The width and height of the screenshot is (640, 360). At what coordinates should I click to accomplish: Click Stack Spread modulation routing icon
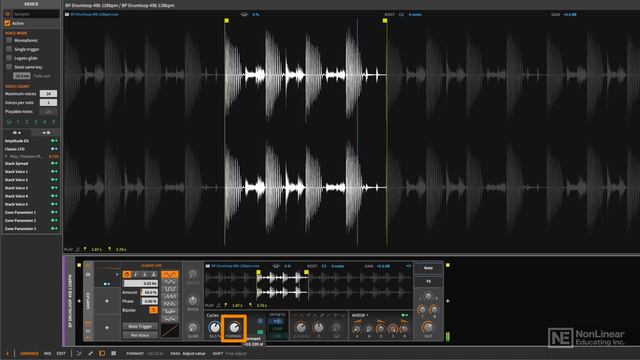[x=54, y=163]
